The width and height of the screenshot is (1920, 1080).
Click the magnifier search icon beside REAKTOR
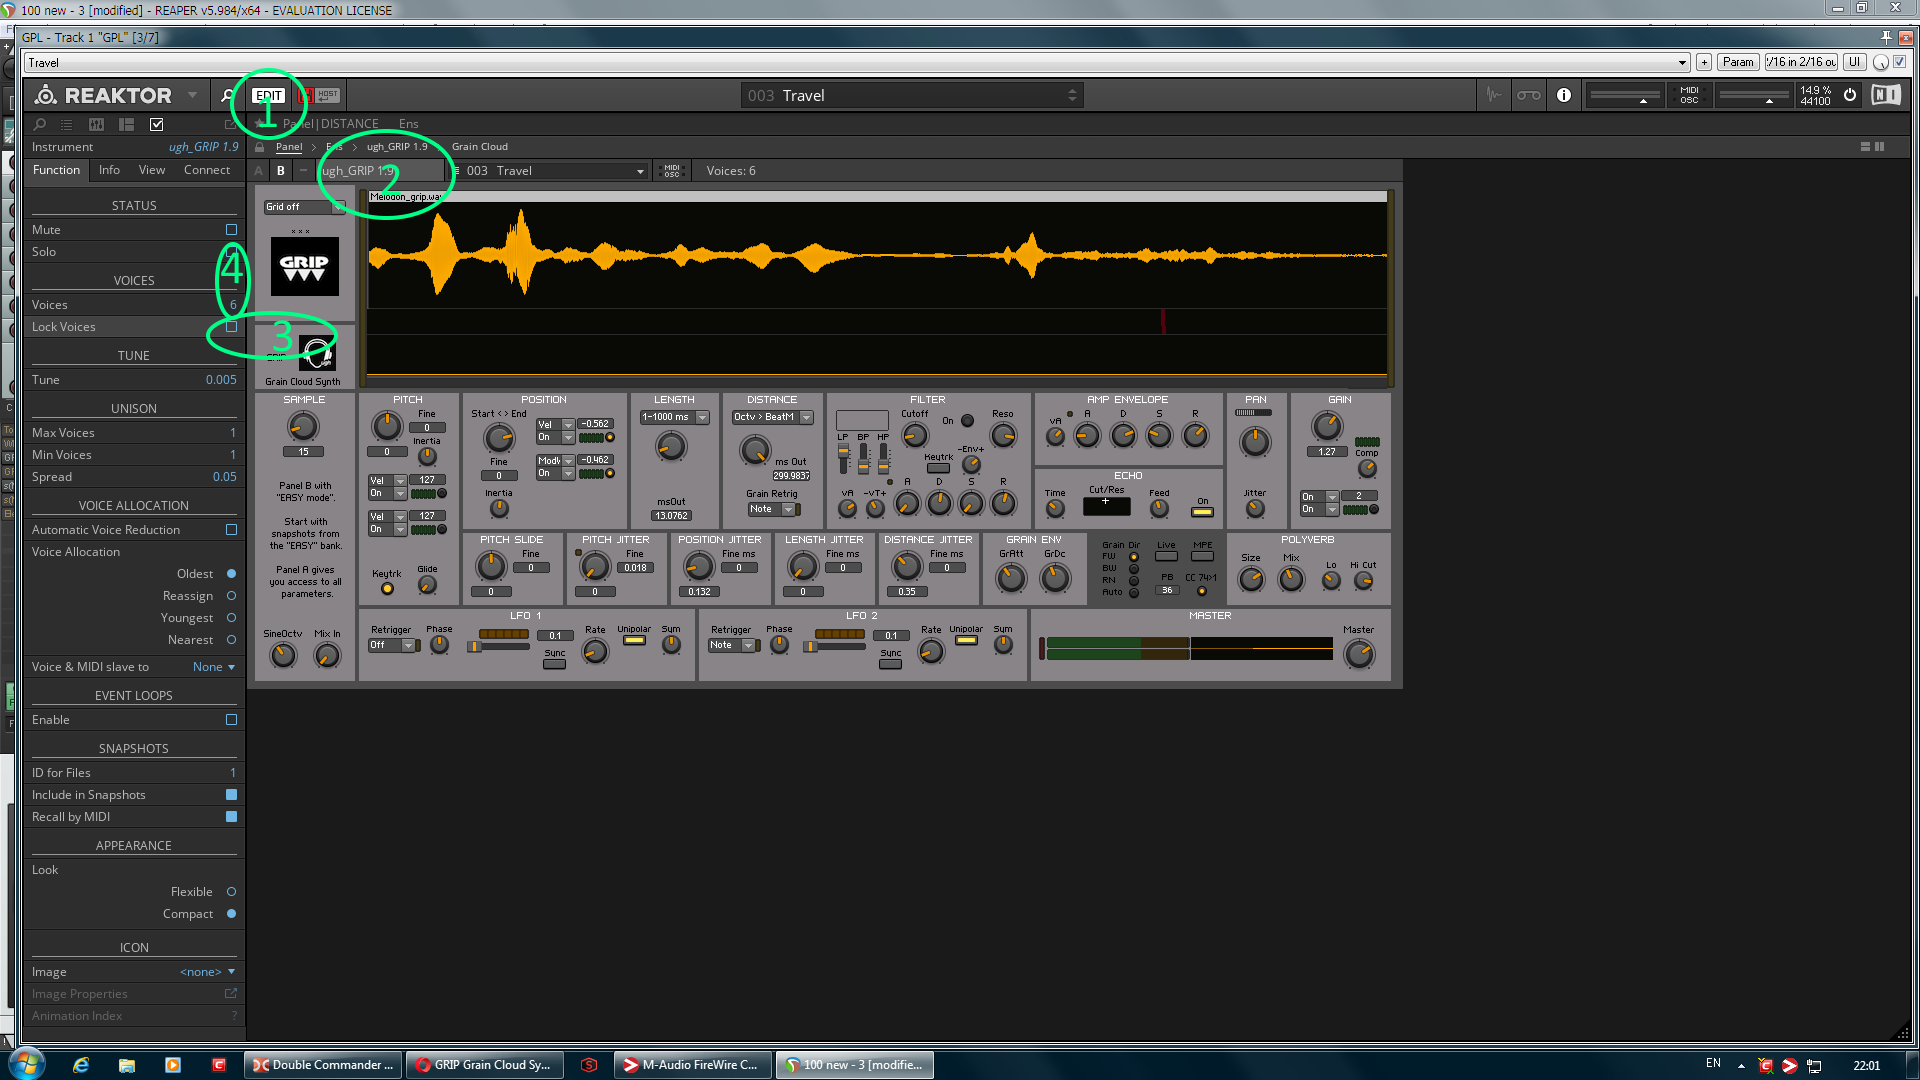click(x=227, y=96)
